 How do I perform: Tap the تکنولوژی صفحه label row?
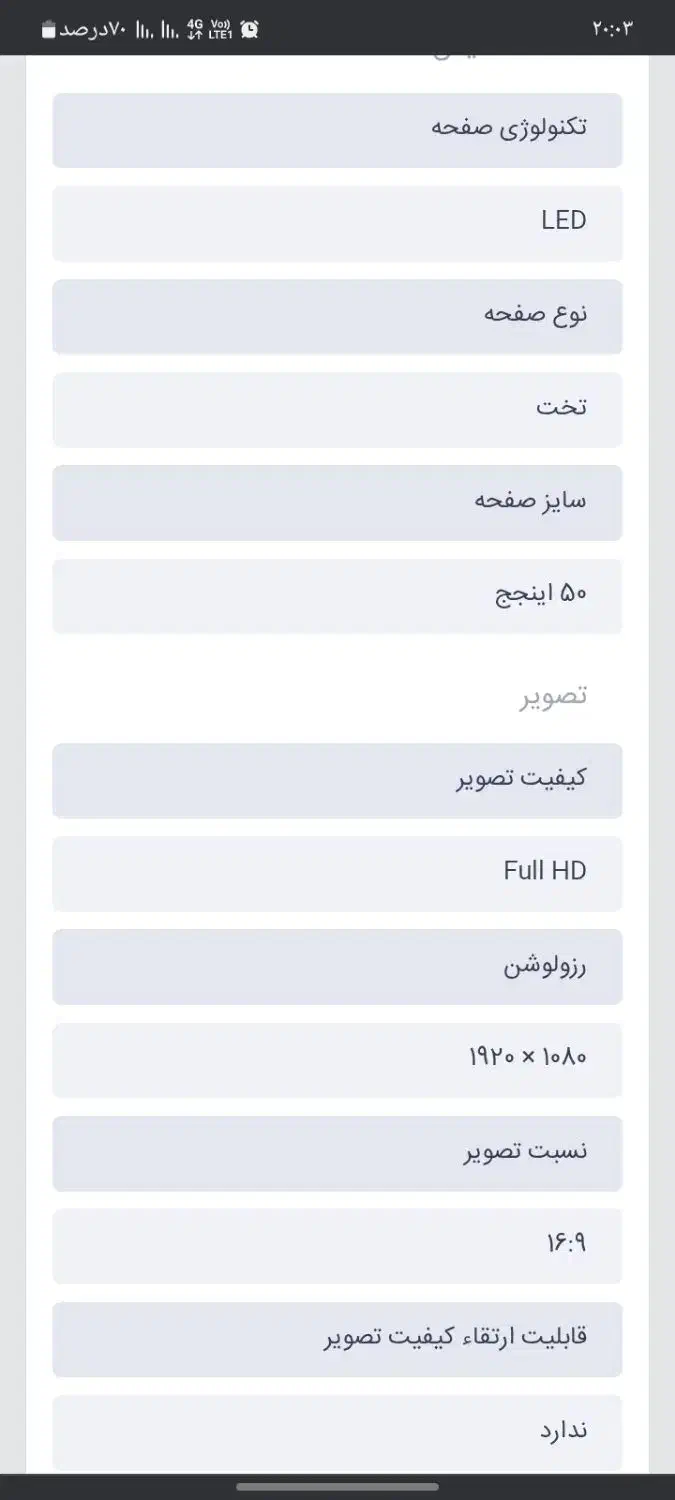337,130
